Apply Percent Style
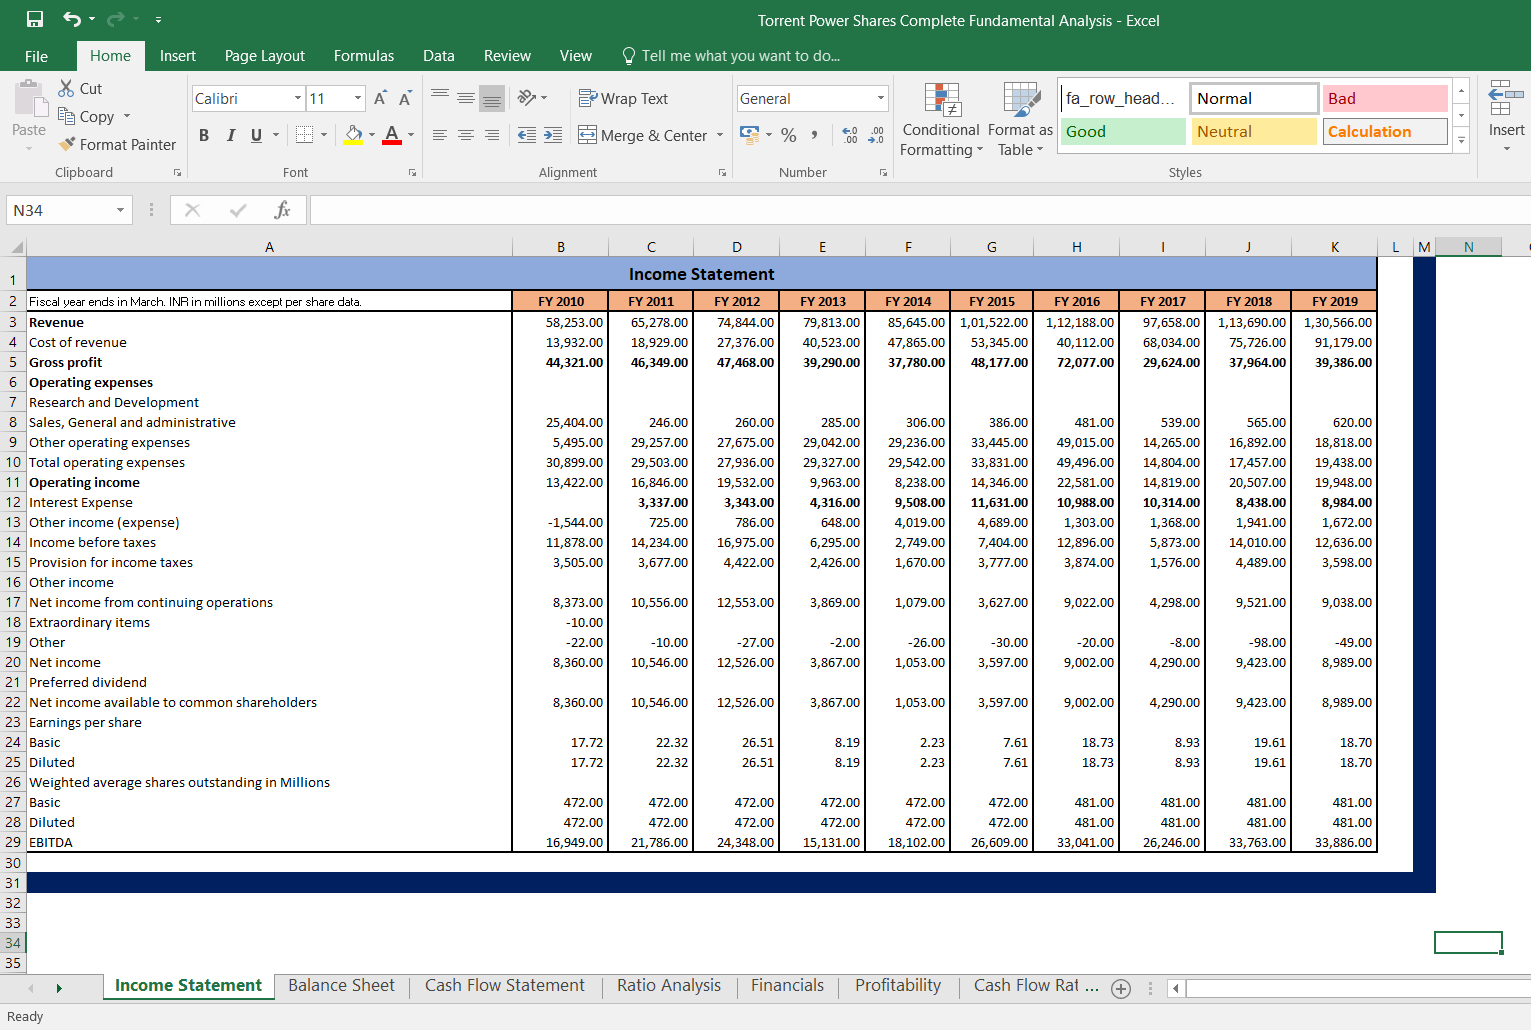 (789, 135)
